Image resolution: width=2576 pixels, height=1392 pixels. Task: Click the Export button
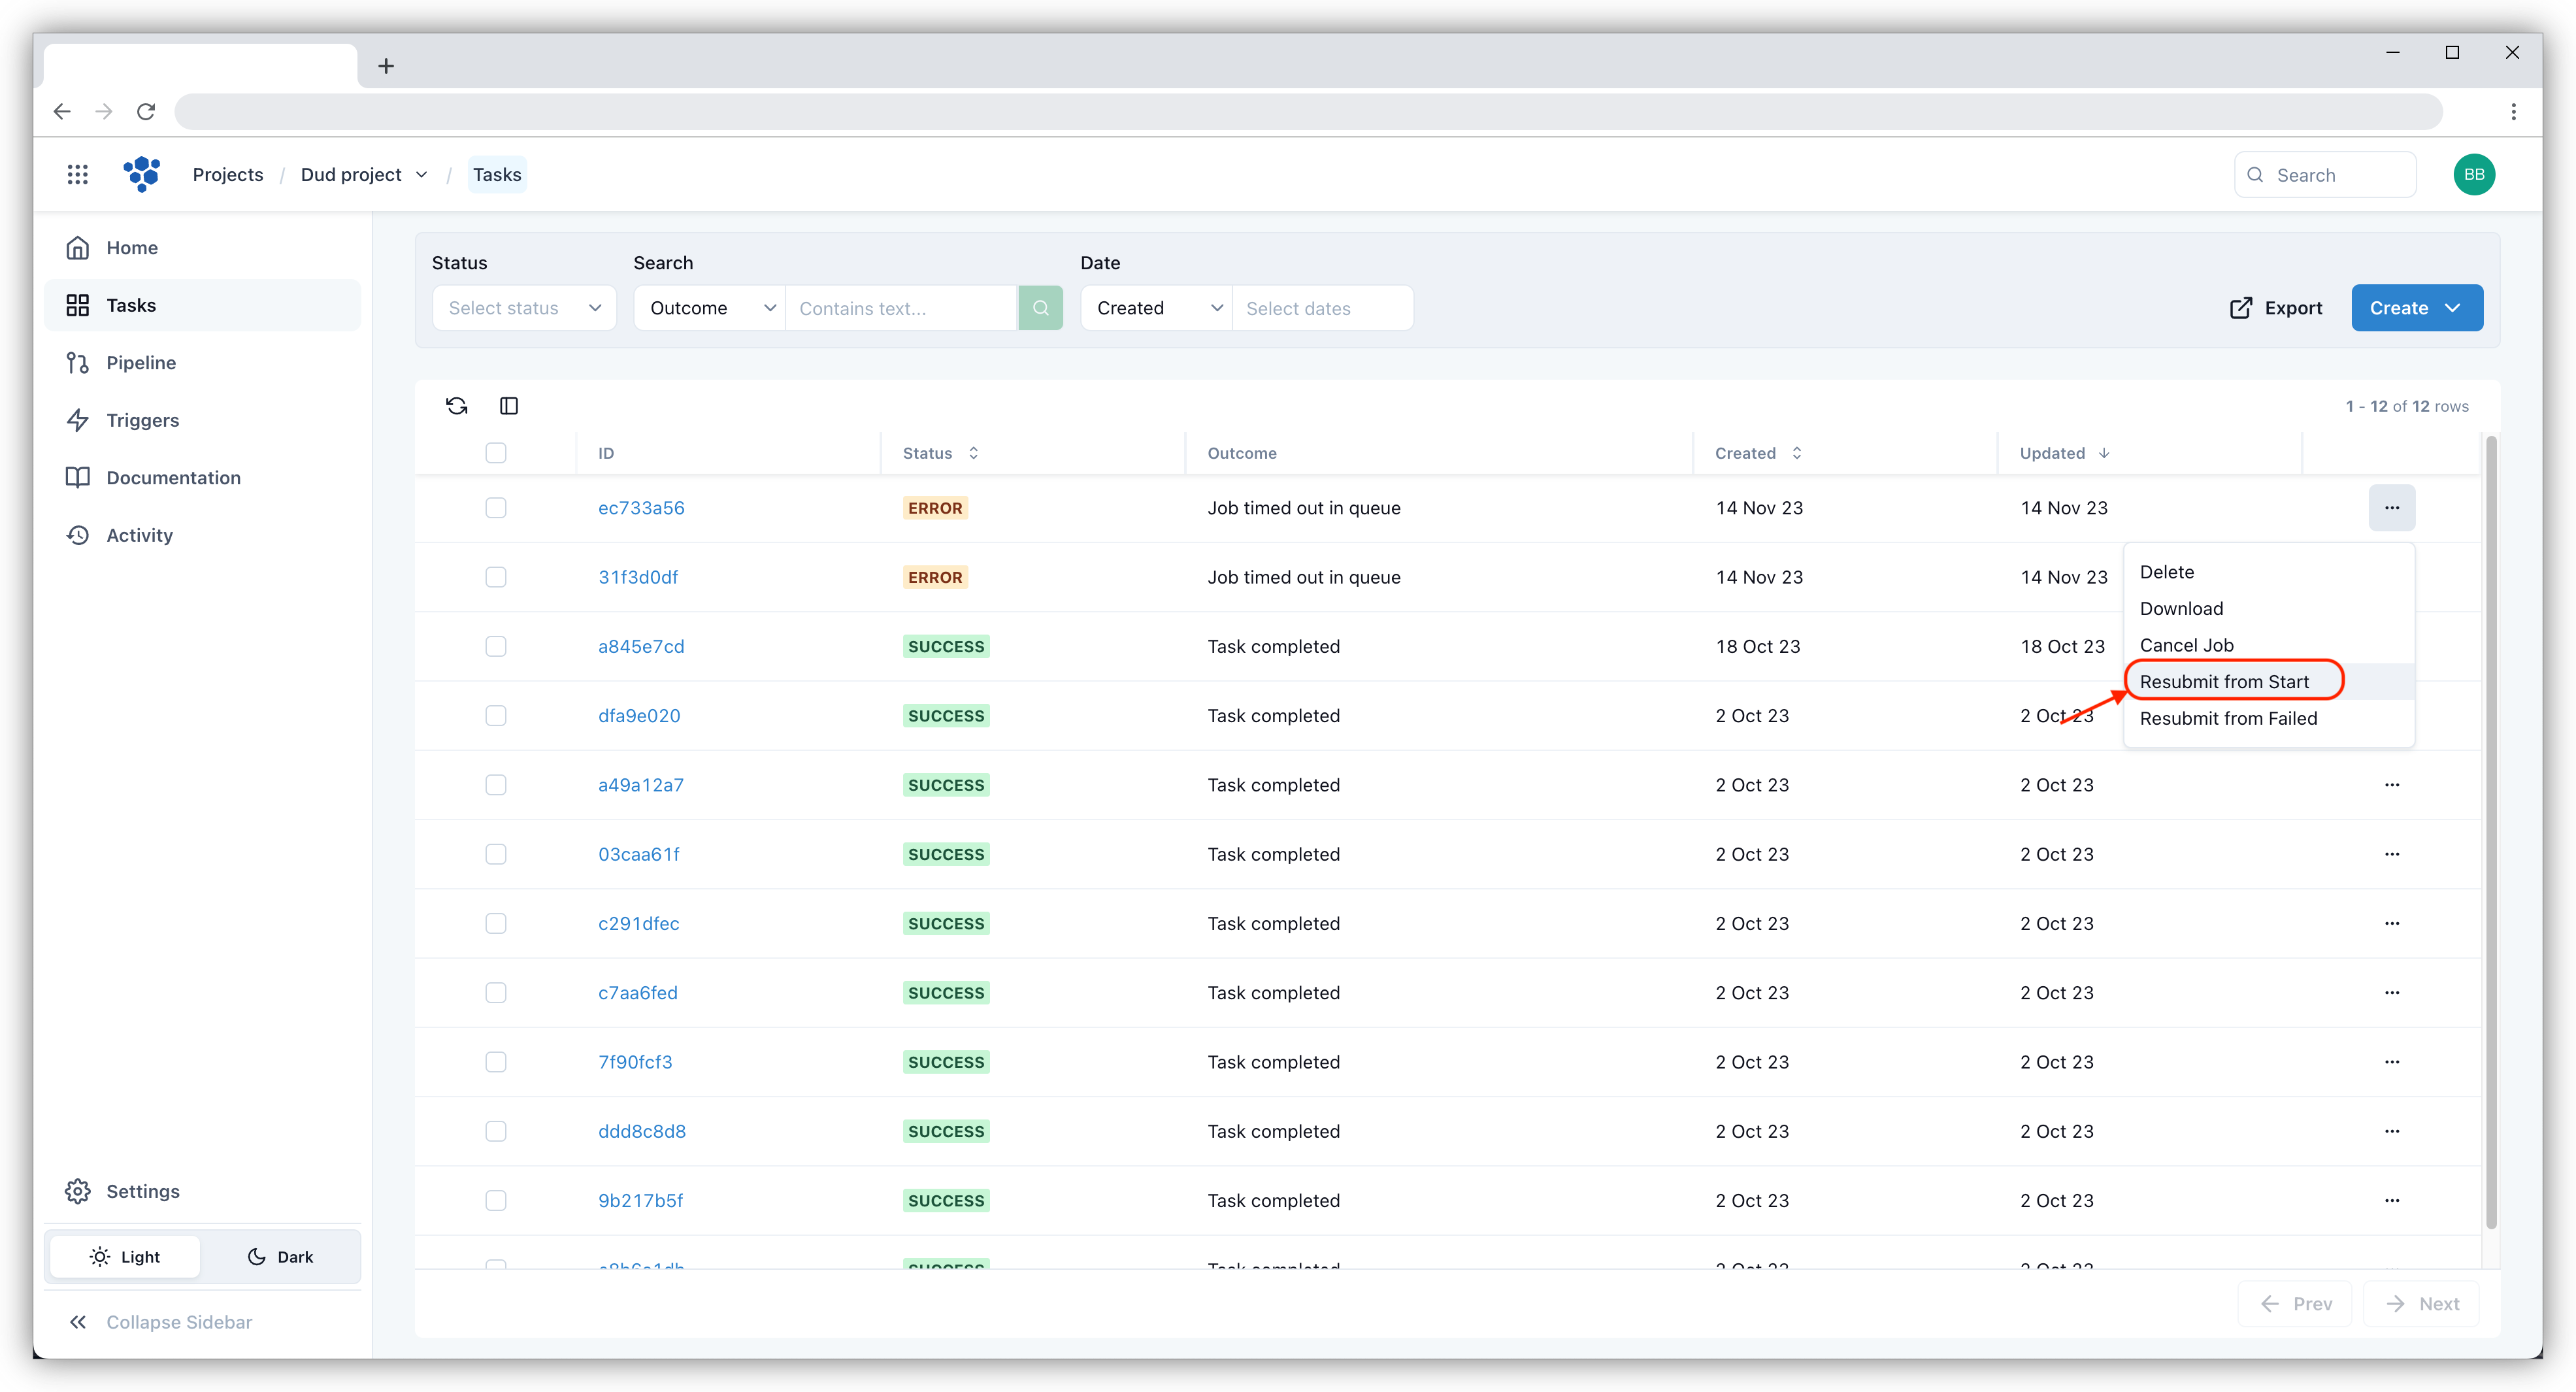(2276, 308)
